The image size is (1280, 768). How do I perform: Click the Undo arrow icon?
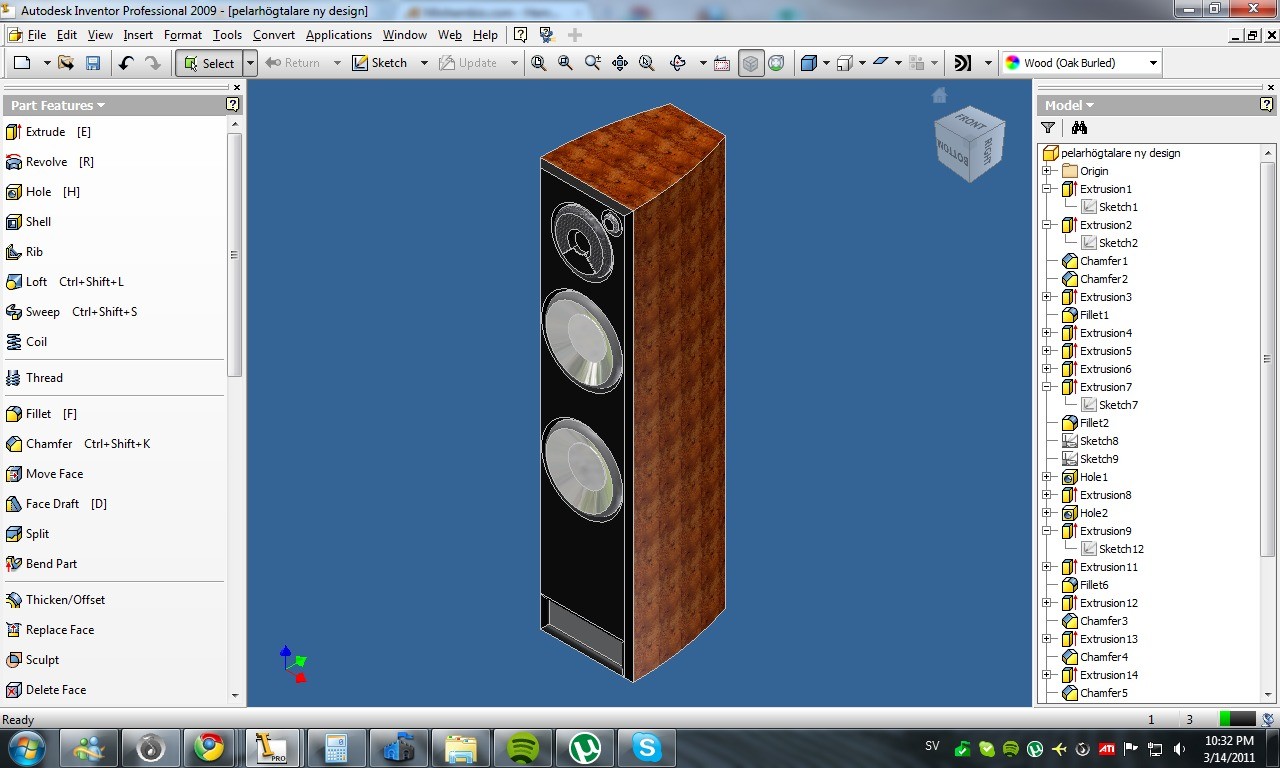click(126, 63)
